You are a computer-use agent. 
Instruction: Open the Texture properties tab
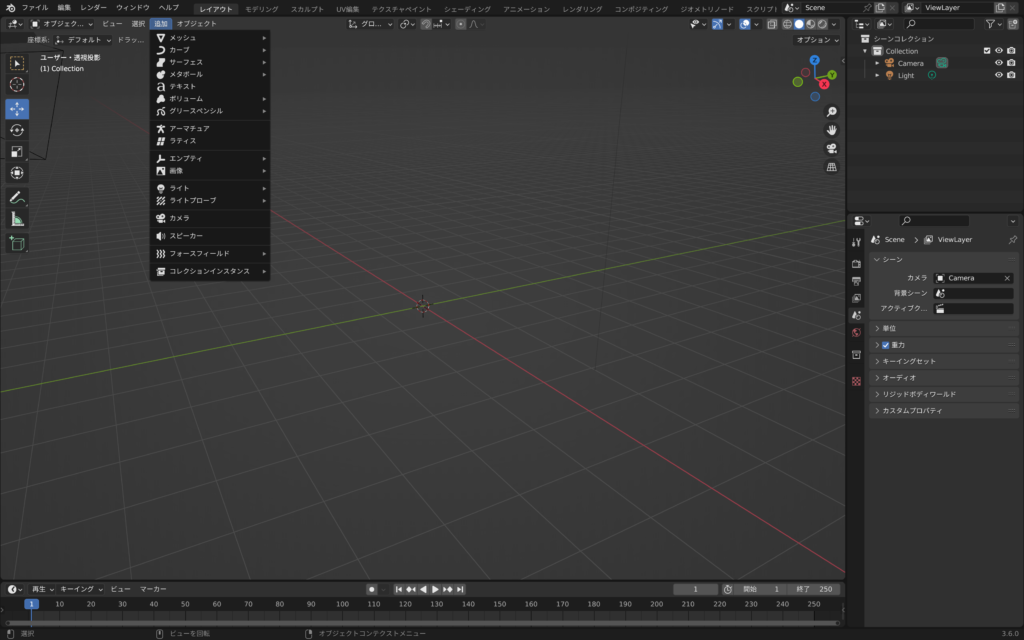(x=856, y=381)
